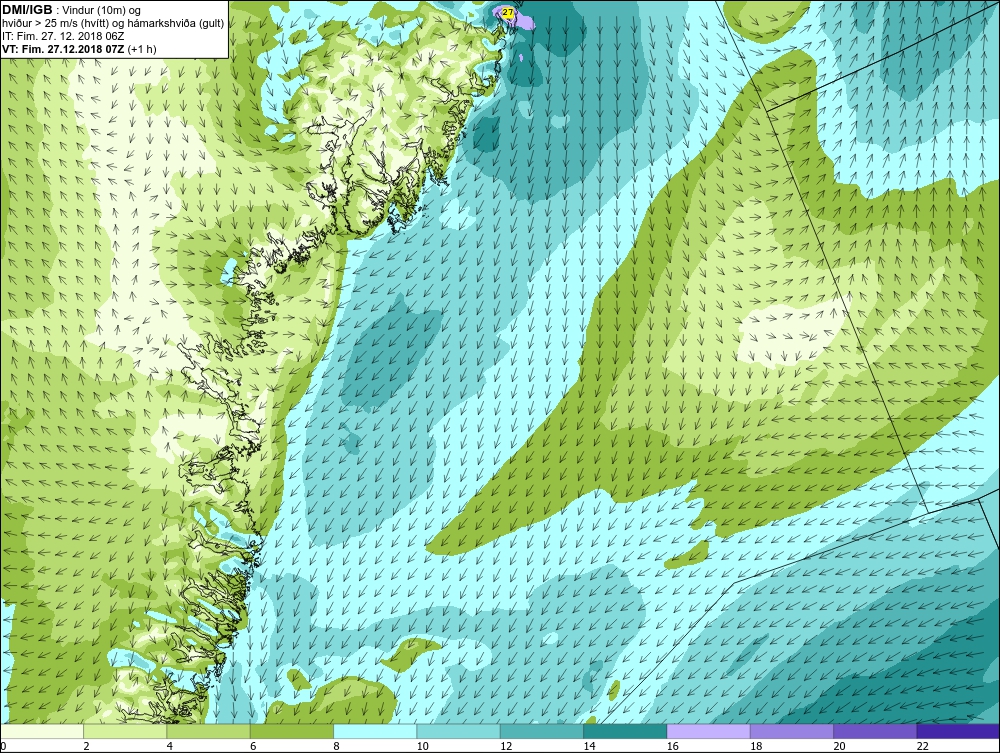
Task: Click the 18–20 m/s purple legend swatch
Action: (791, 731)
